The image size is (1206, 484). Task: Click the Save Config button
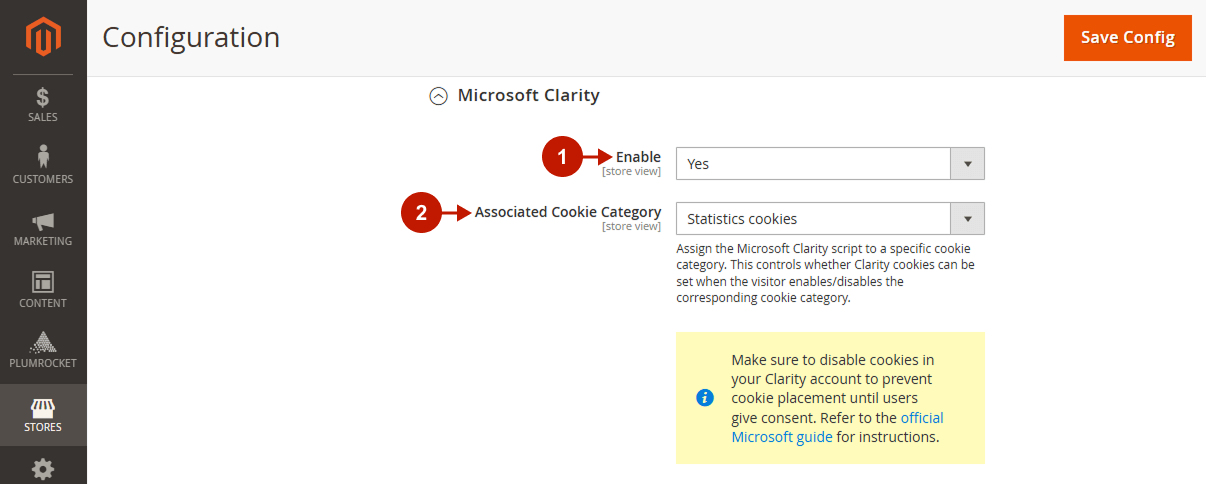click(1127, 38)
